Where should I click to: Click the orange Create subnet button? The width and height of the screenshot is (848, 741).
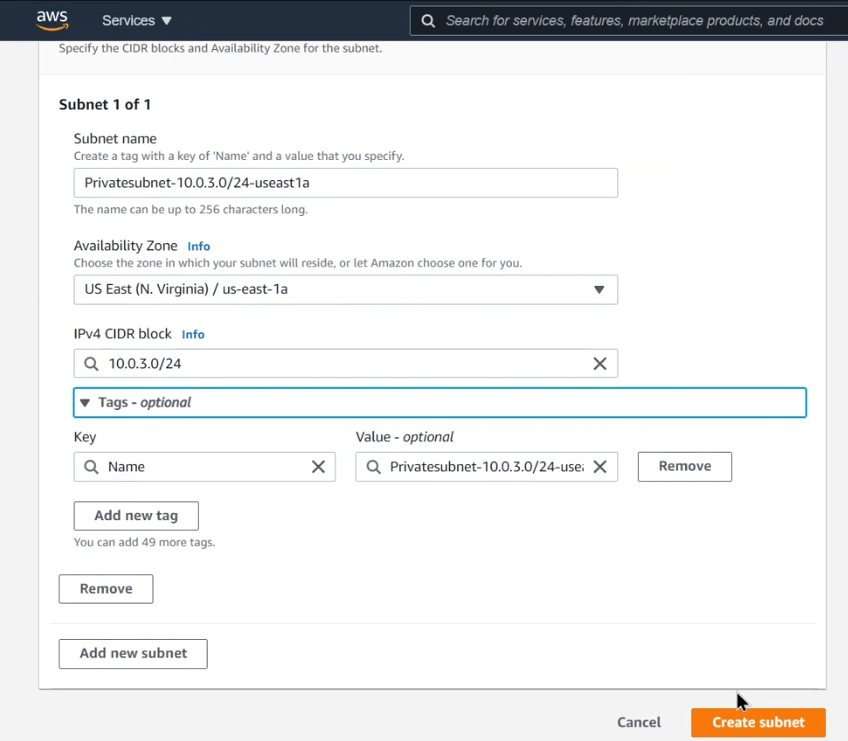758,722
